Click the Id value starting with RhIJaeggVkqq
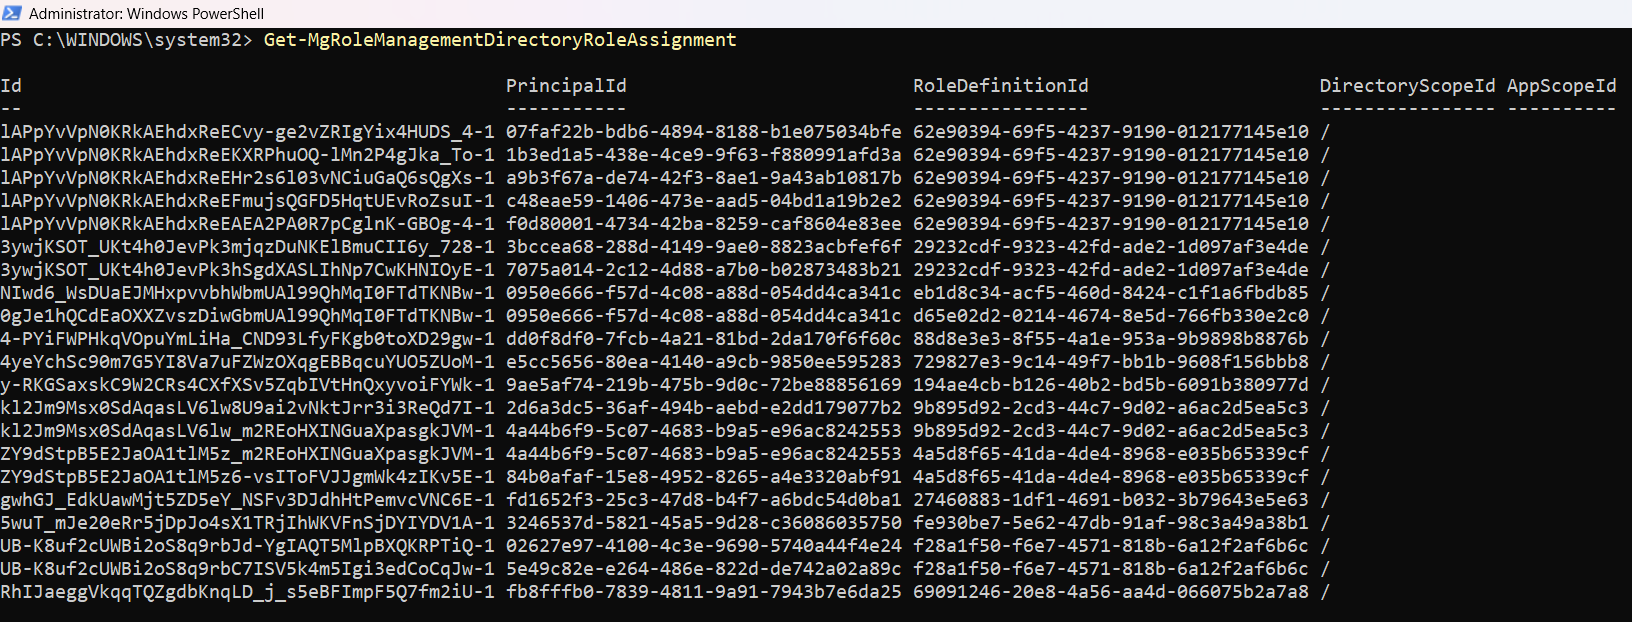The image size is (1632, 622). pyautogui.click(x=247, y=592)
